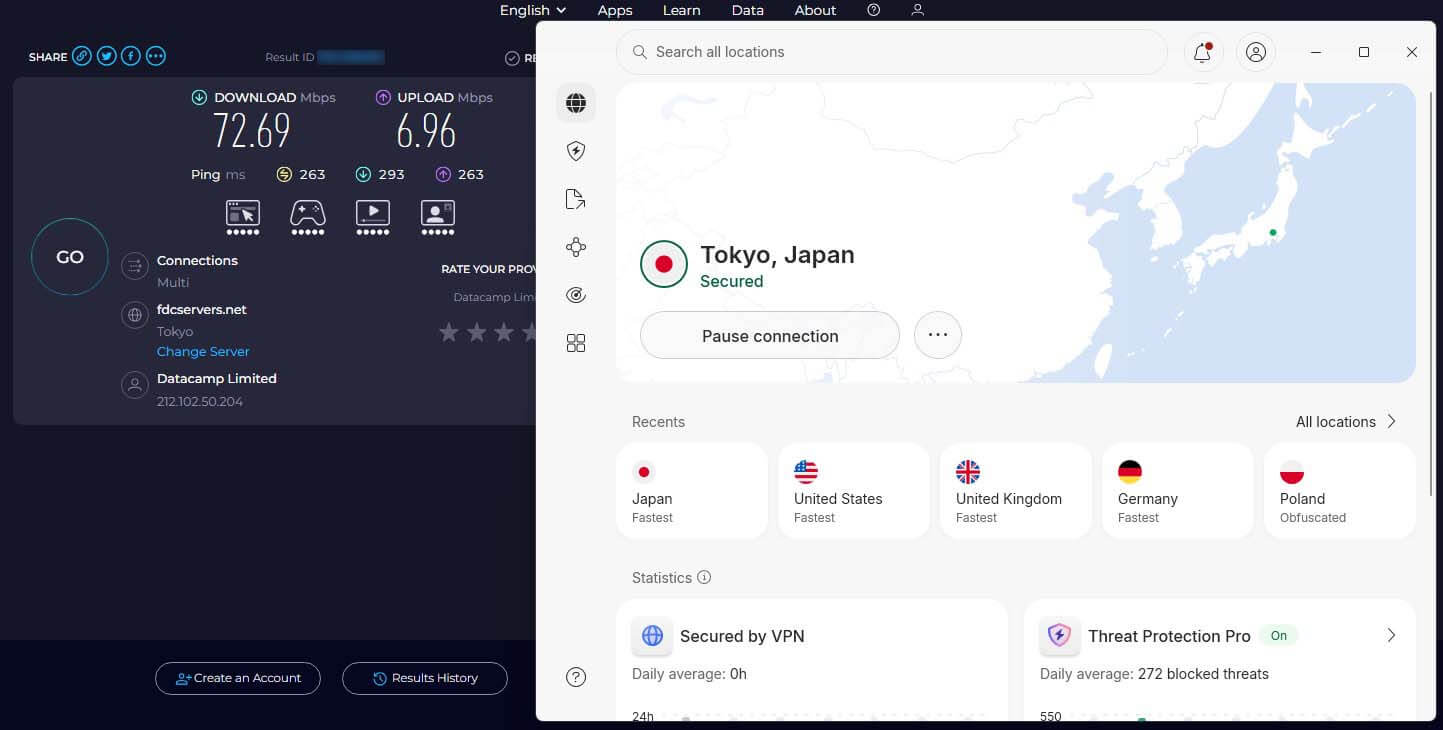Viewport: 1443px width, 730px height.
Task: Open the Learn menu in Speedtest header
Action: pos(681,10)
